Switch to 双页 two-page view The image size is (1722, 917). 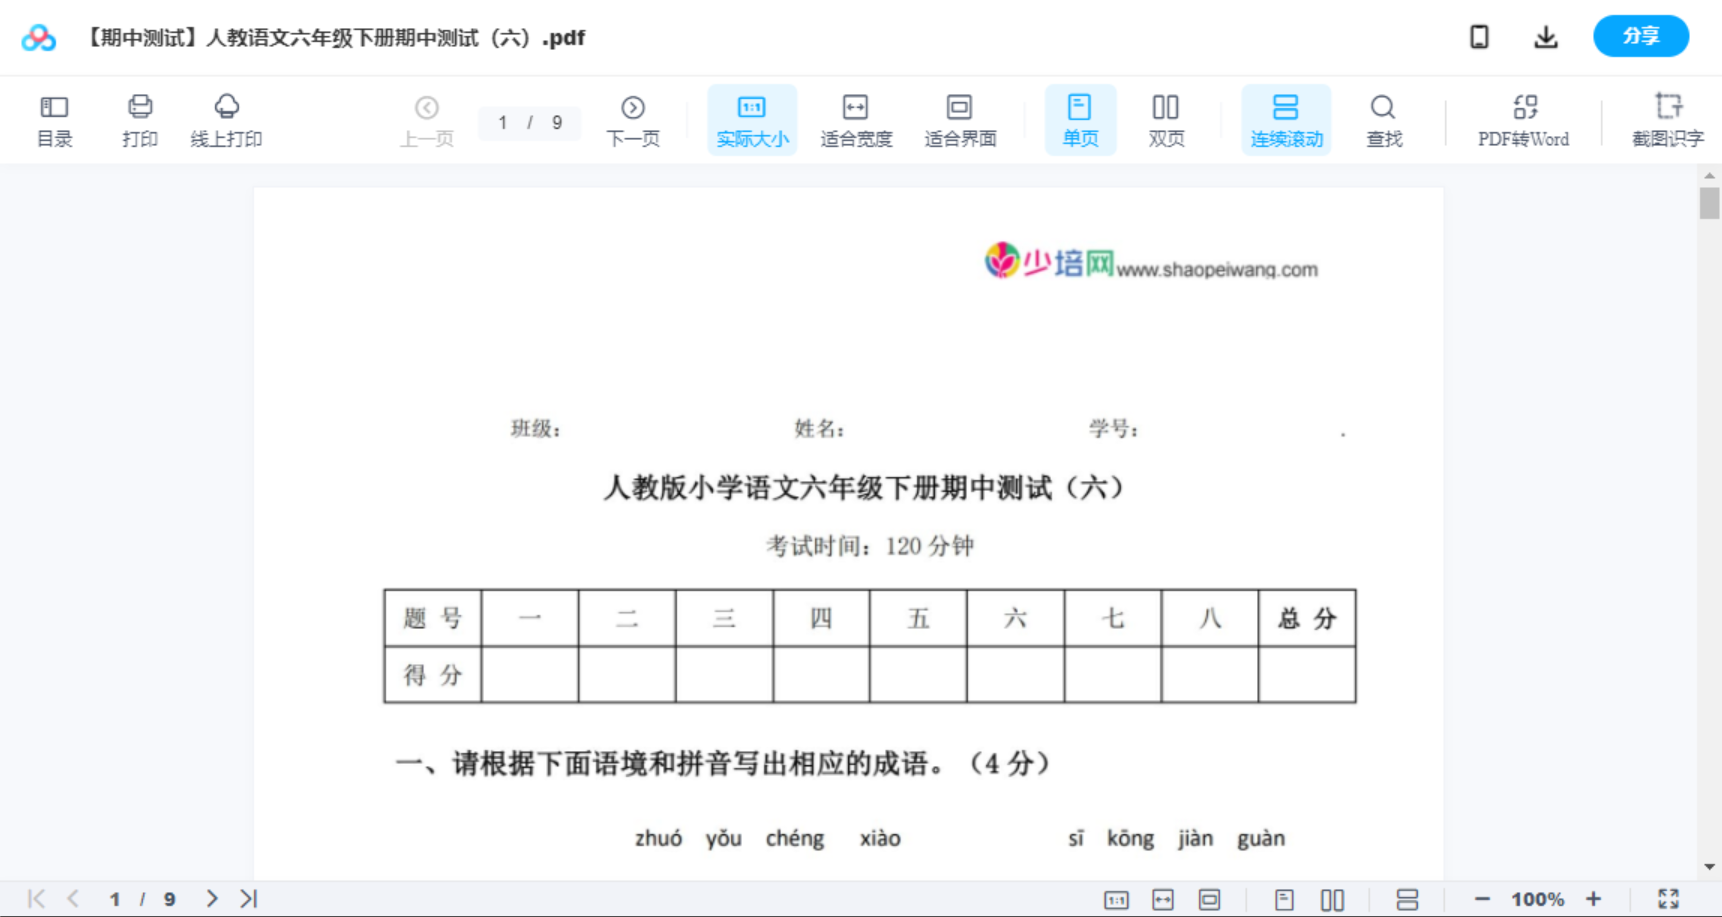[1166, 120]
